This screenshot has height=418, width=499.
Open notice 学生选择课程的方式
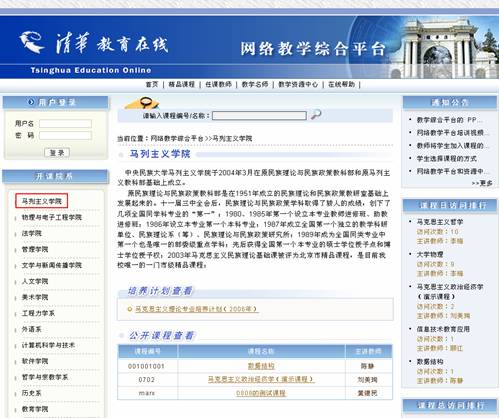point(447,158)
